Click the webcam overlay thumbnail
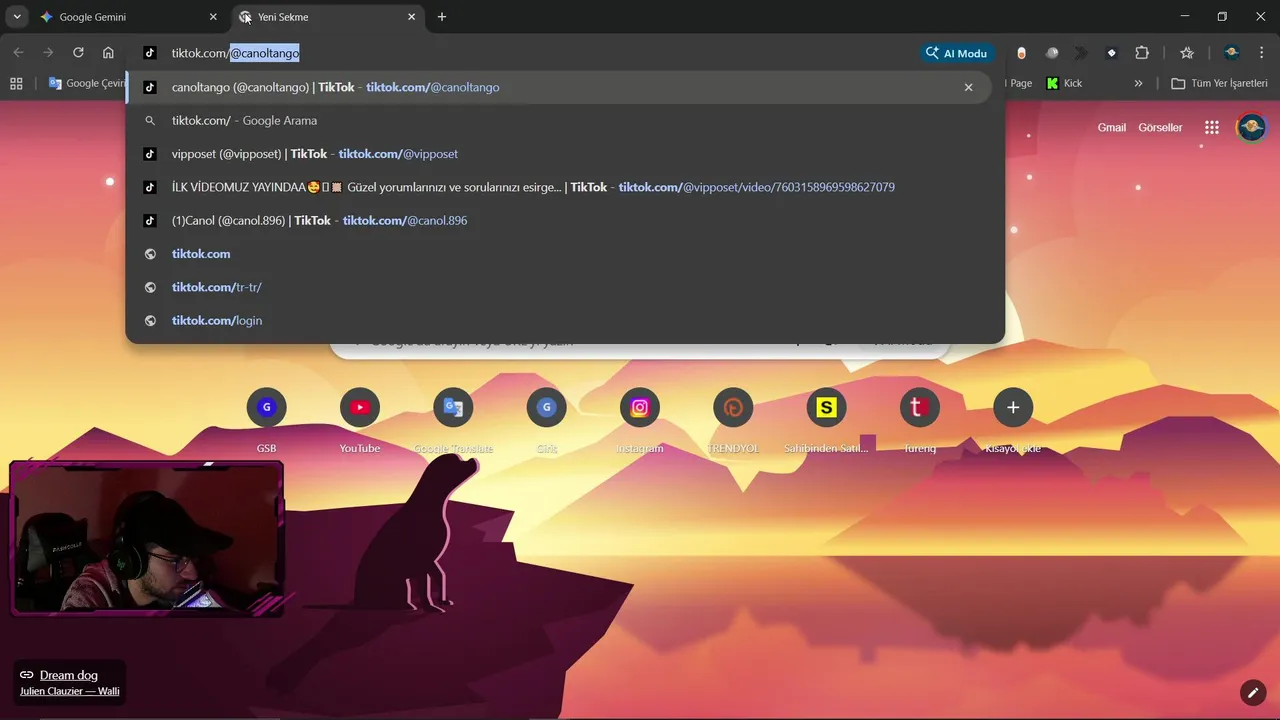Viewport: 1280px width, 720px height. click(147, 537)
